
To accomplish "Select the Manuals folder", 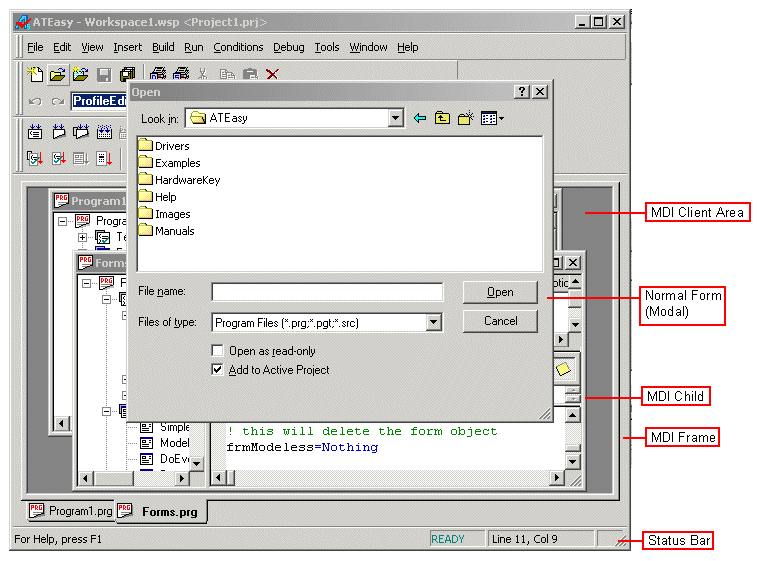I will pyautogui.click(x=166, y=231).
